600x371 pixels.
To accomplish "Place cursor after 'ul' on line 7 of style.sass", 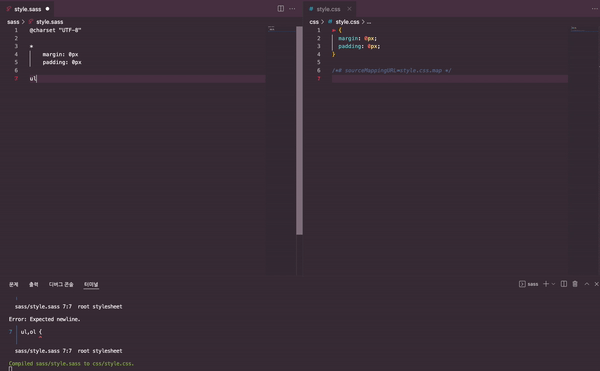I will tap(37, 78).
